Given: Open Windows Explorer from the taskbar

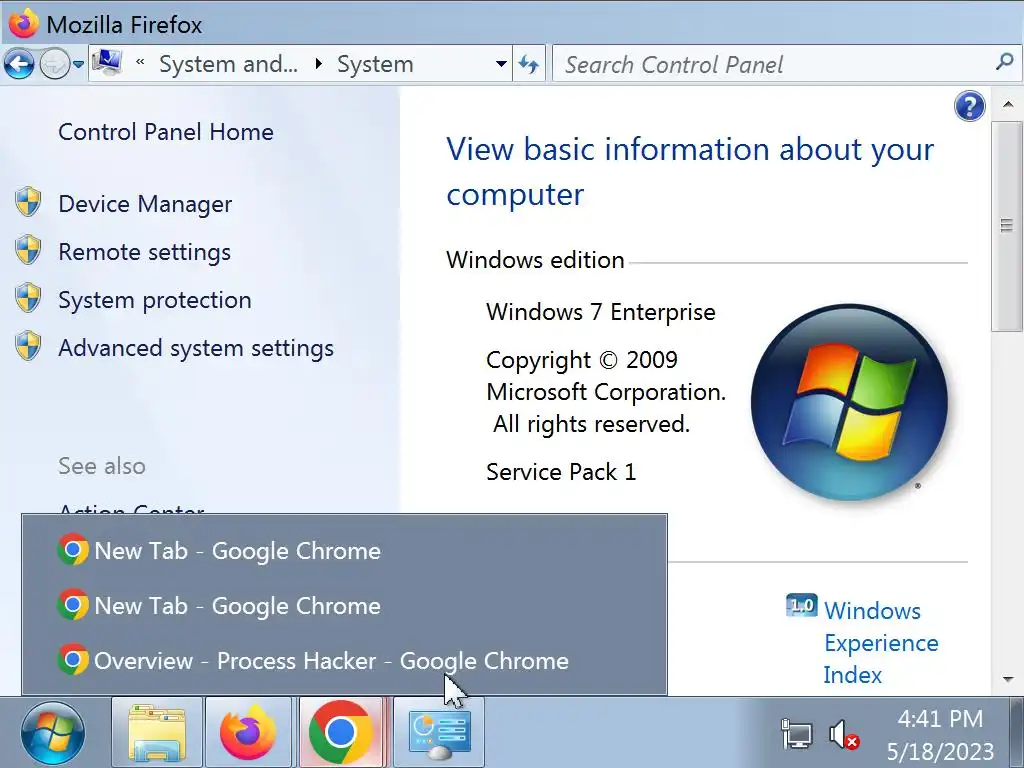Looking at the screenshot, I should [157, 732].
